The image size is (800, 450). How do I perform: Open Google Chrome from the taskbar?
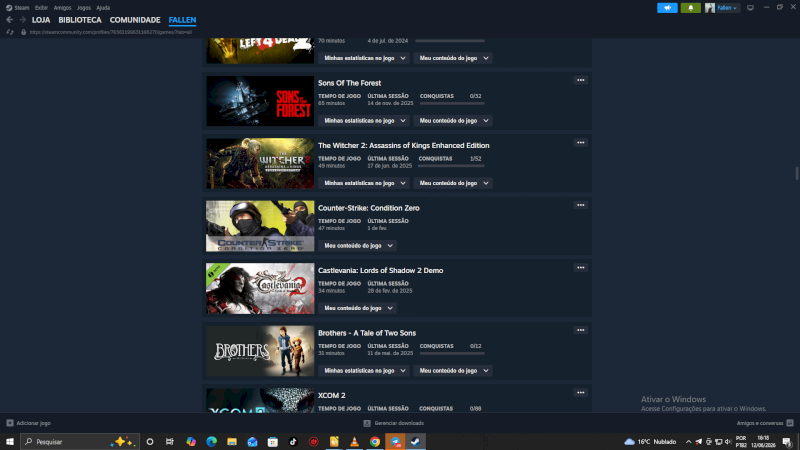375,442
